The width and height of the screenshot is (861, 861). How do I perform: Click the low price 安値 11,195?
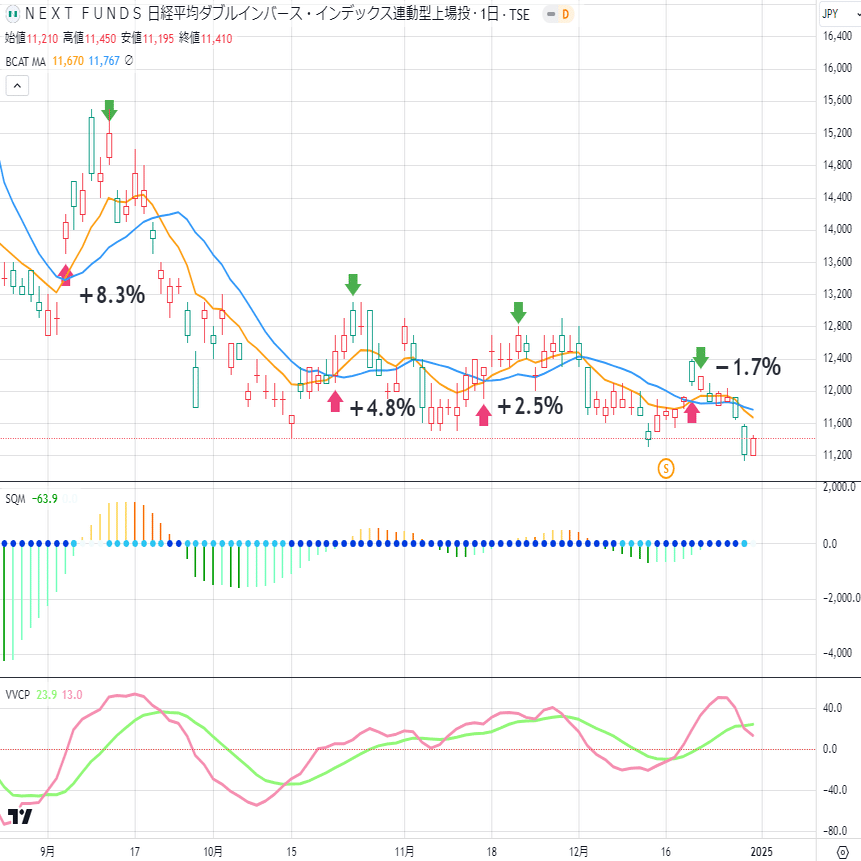pyautogui.click(x=147, y=38)
